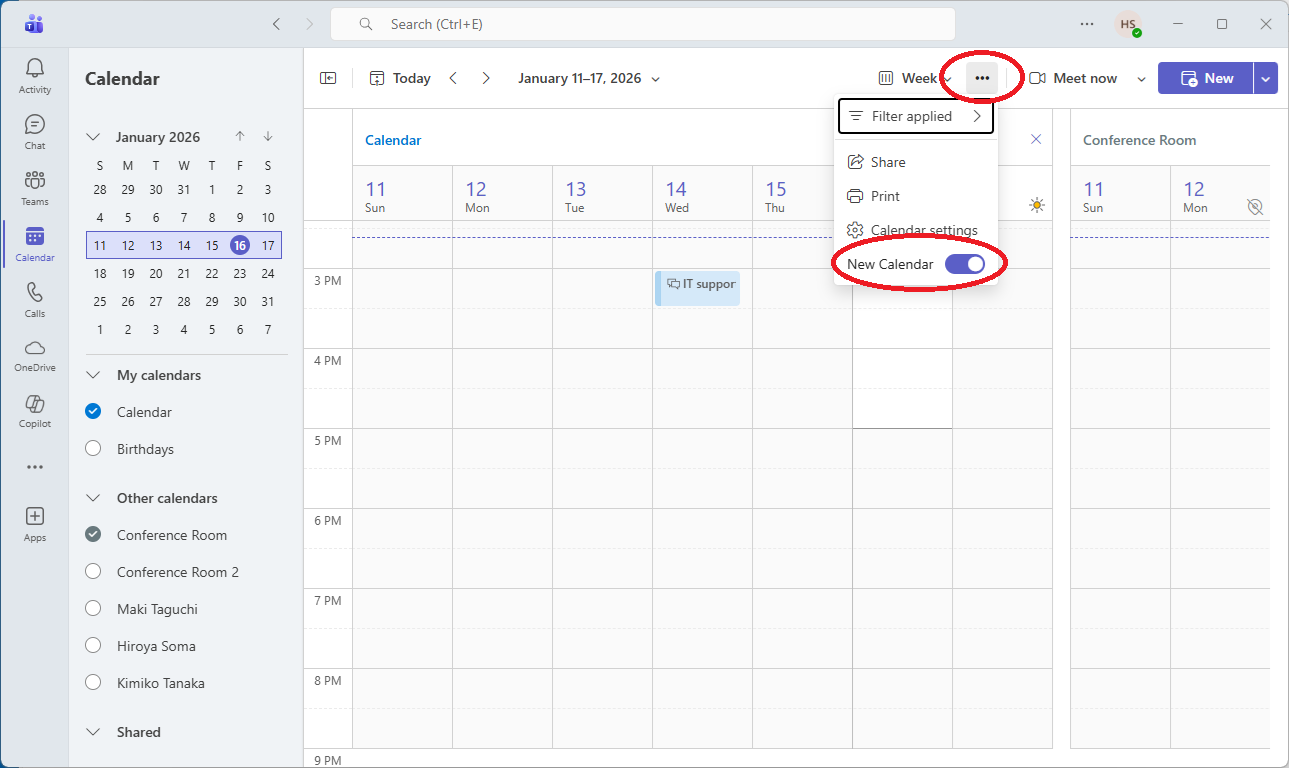1289x768 pixels.
Task: Turn off the New Calendar toggle
Action: pos(965,264)
